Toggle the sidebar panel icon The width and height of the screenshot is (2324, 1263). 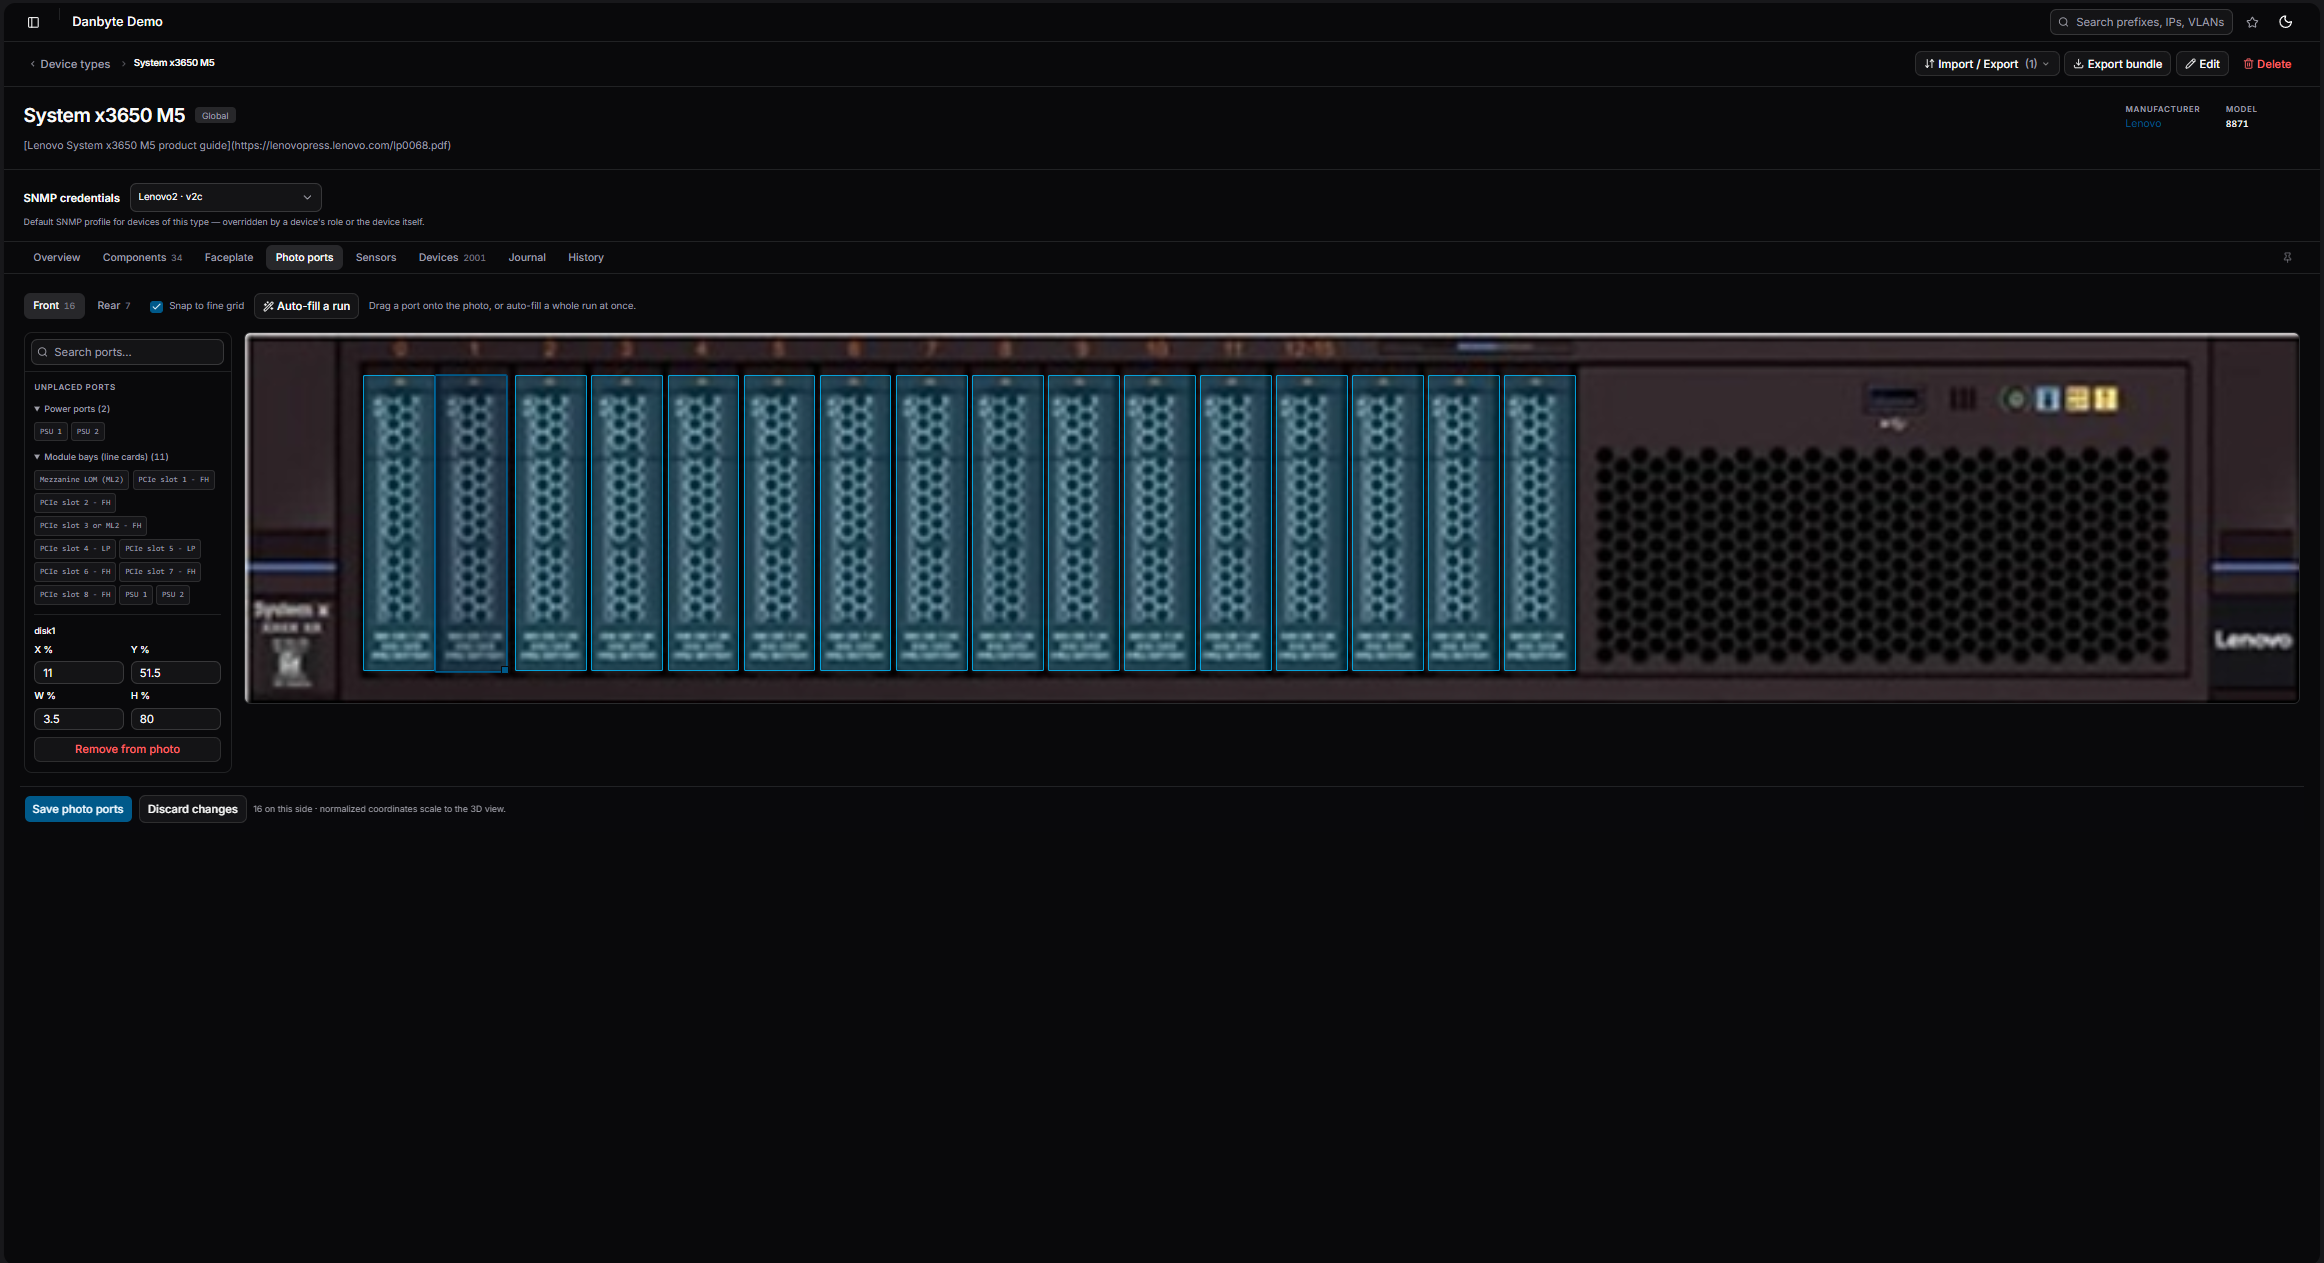tap(33, 22)
